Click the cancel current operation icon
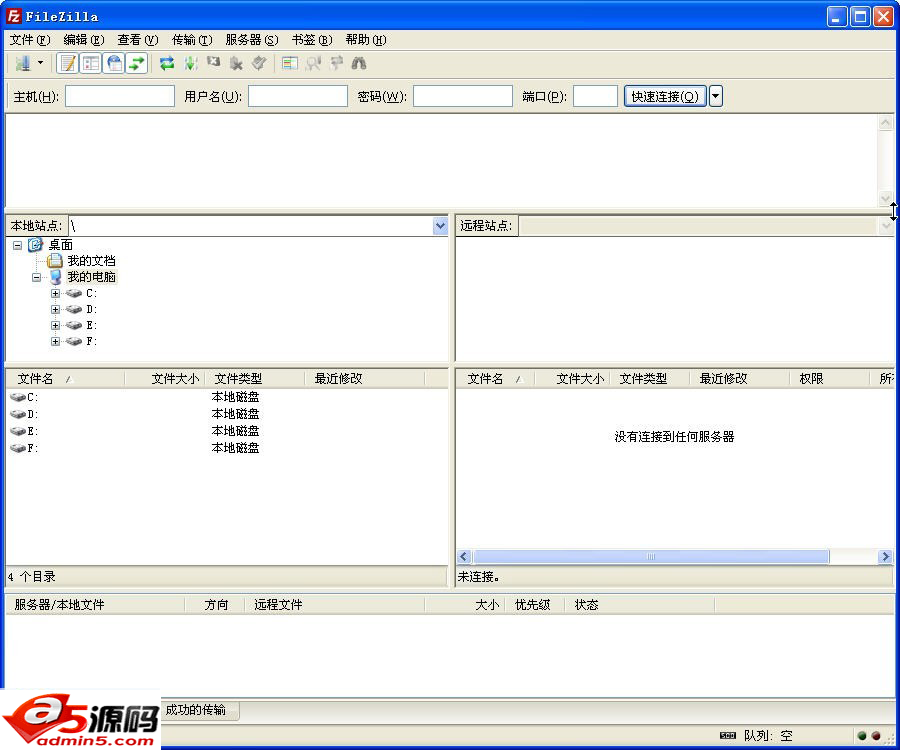This screenshot has height=750, width=900. point(214,62)
